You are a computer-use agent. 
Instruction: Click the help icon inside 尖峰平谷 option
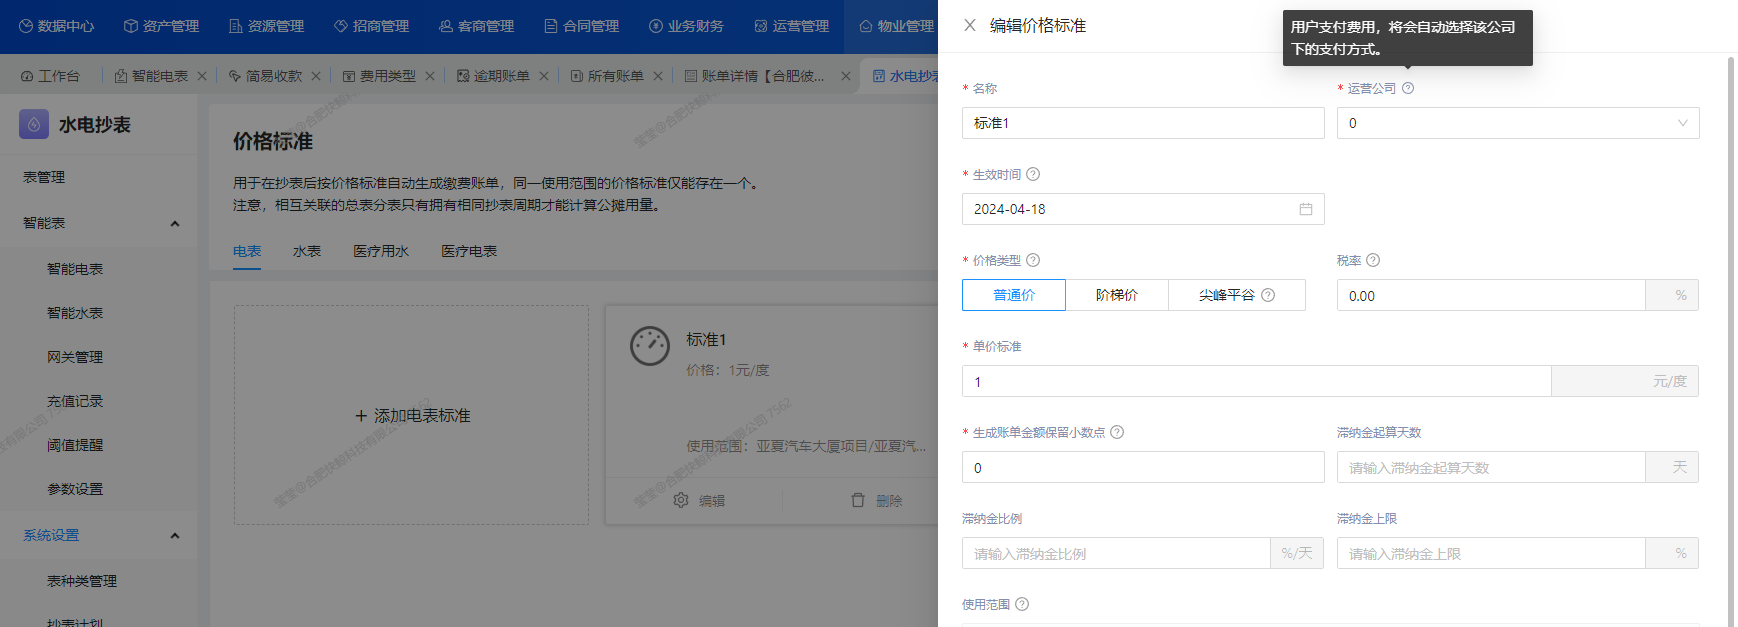(x=1268, y=295)
